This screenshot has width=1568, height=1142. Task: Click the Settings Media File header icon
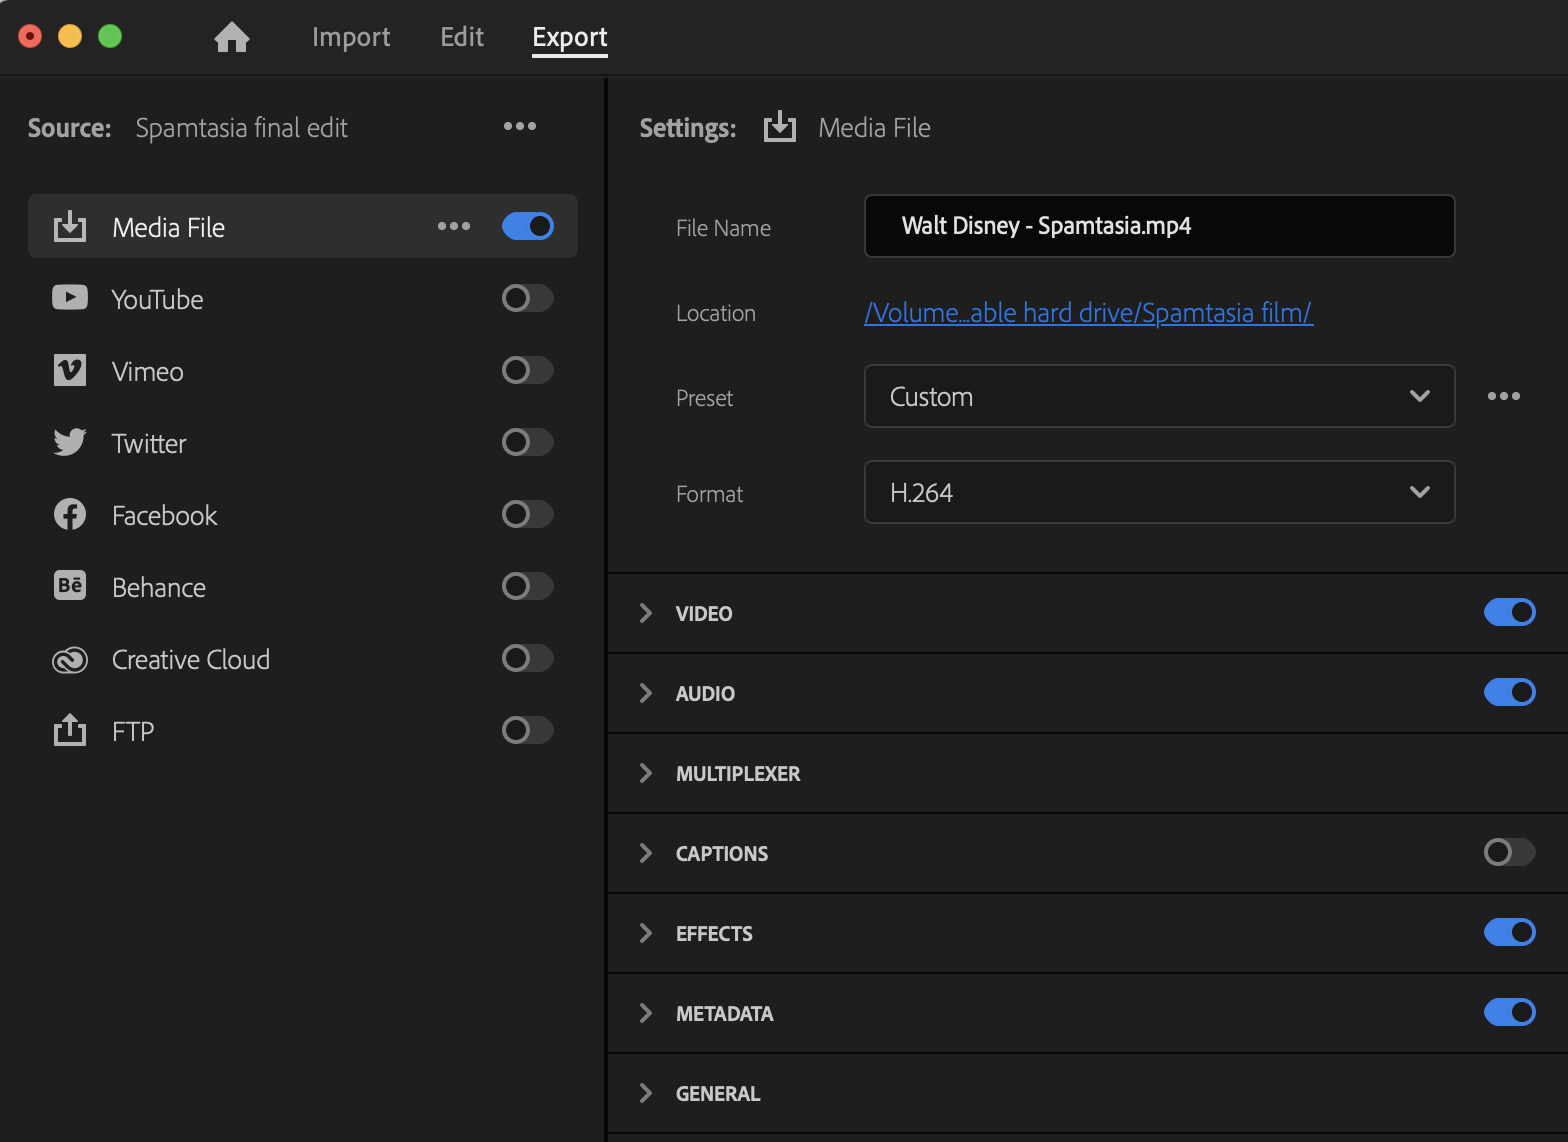pyautogui.click(x=780, y=127)
